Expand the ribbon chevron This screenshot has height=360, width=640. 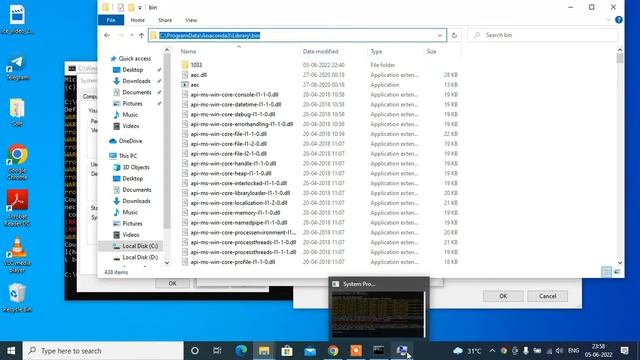(608, 20)
